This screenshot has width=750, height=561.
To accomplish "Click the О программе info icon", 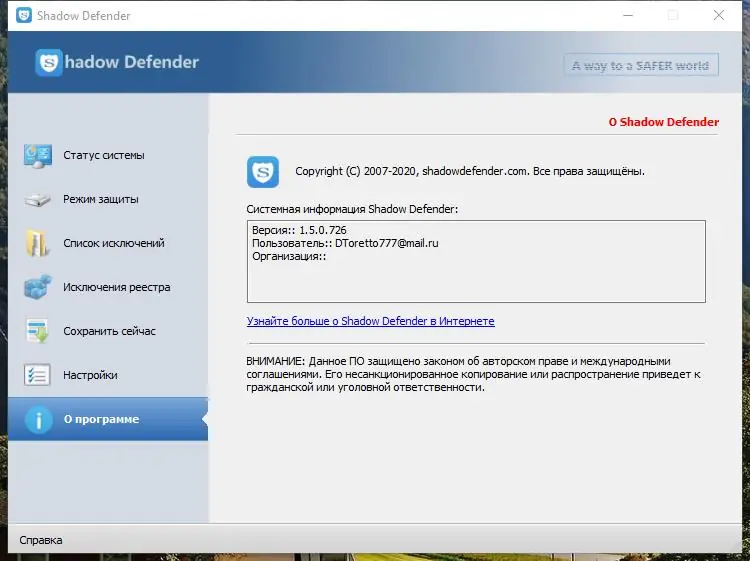I will tap(38, 419).
